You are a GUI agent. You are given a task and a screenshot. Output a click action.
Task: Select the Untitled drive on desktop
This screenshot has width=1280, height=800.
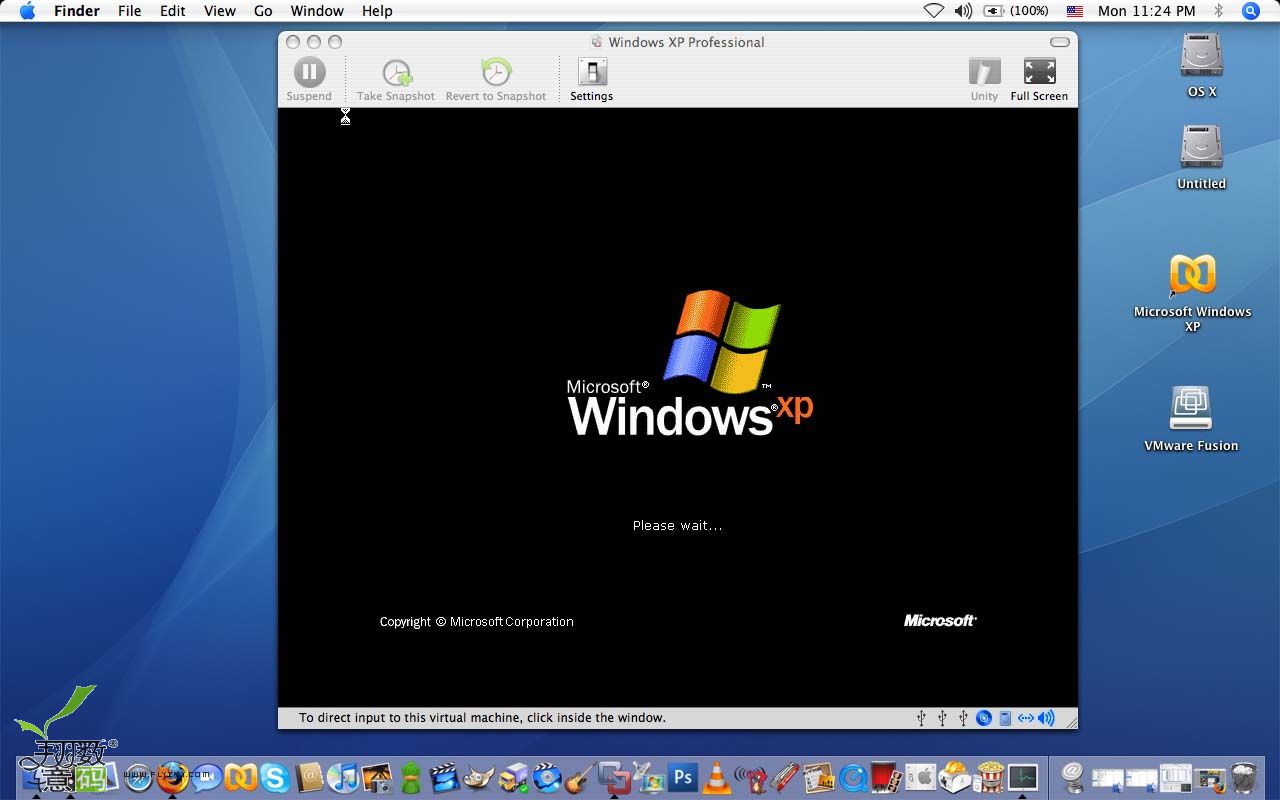(x=1201, y=157)
